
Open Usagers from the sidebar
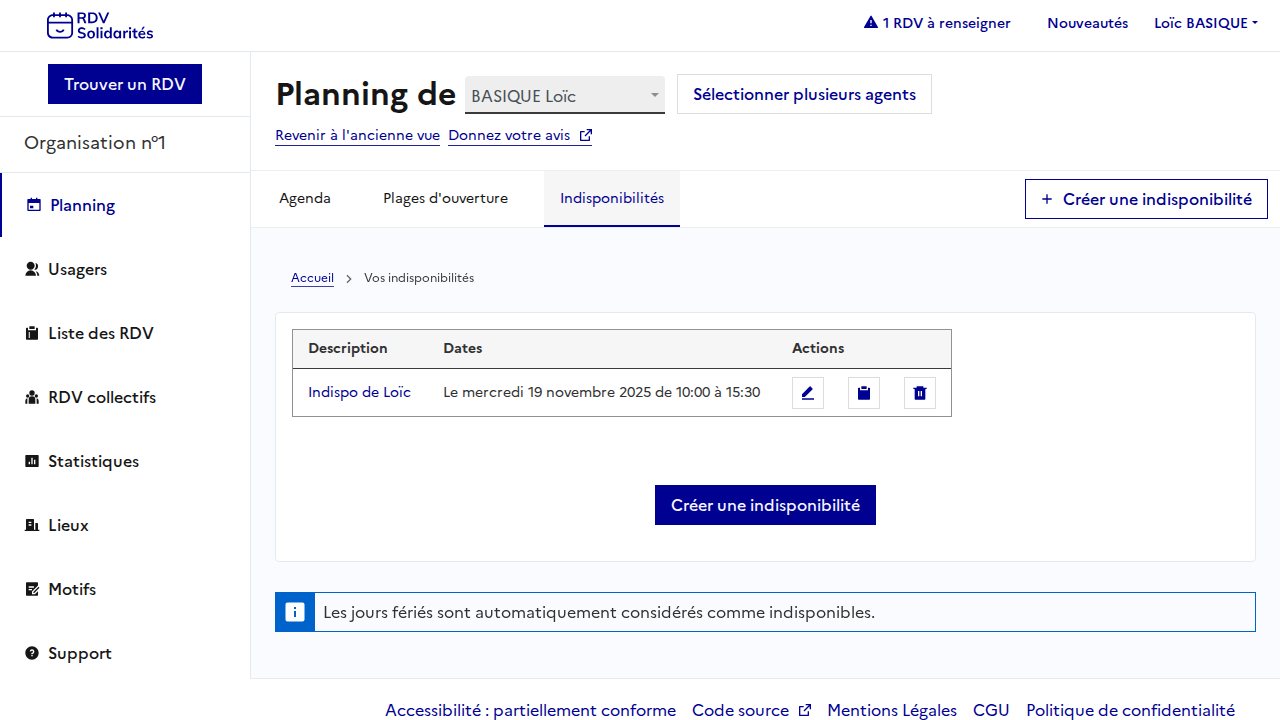pos(77,269)
